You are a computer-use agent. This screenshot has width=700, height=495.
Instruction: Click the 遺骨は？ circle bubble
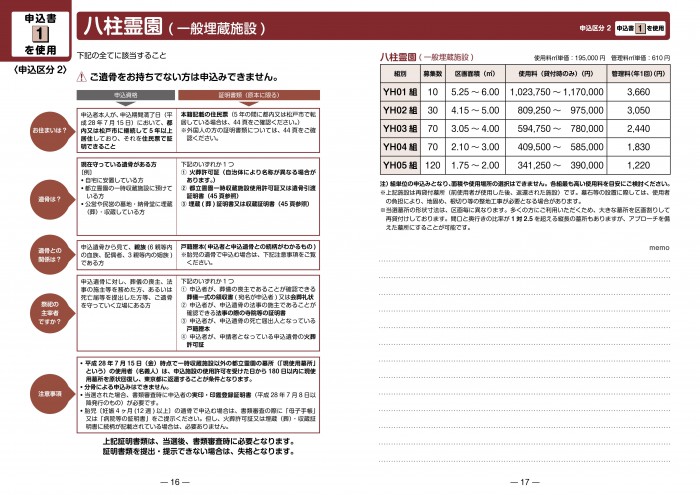(50, 200)
